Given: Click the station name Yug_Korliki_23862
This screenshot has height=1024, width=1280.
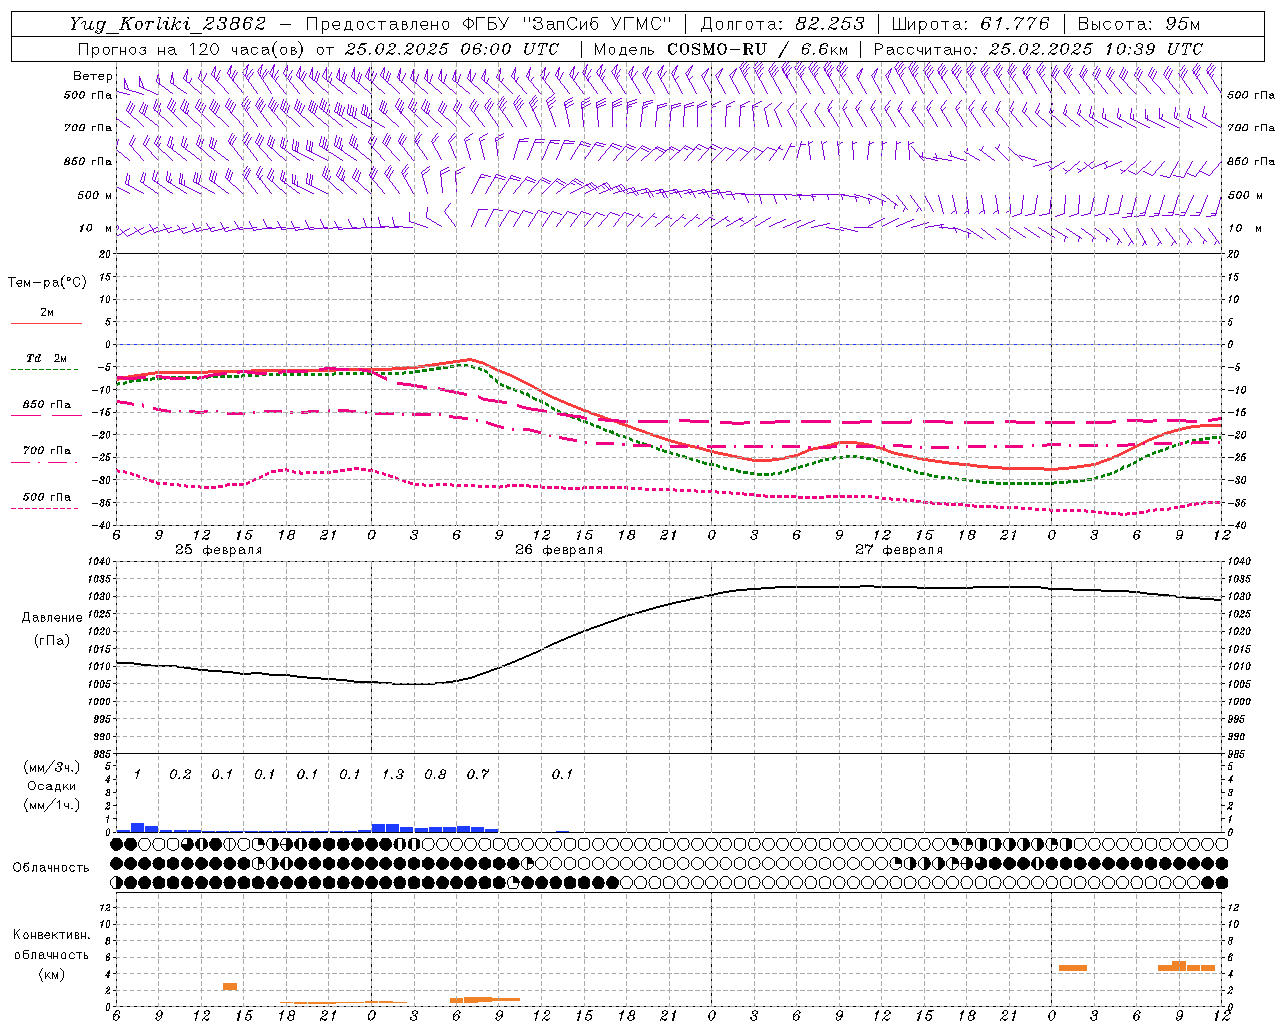Looking at the screenshot, I should pyautogui.click(x=167, y=24).
